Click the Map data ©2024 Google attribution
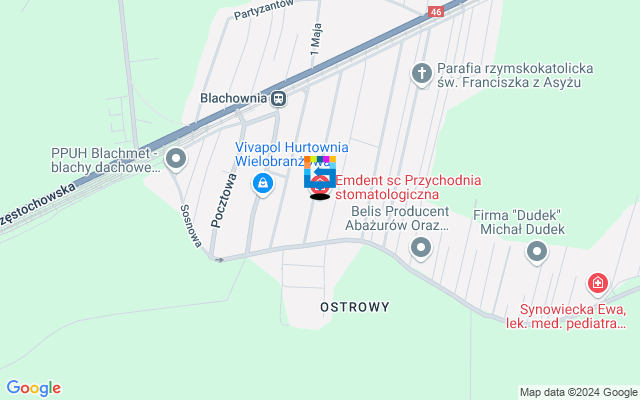Image resolution: width=640 pixels, height=400 pixels. [579, 393]
